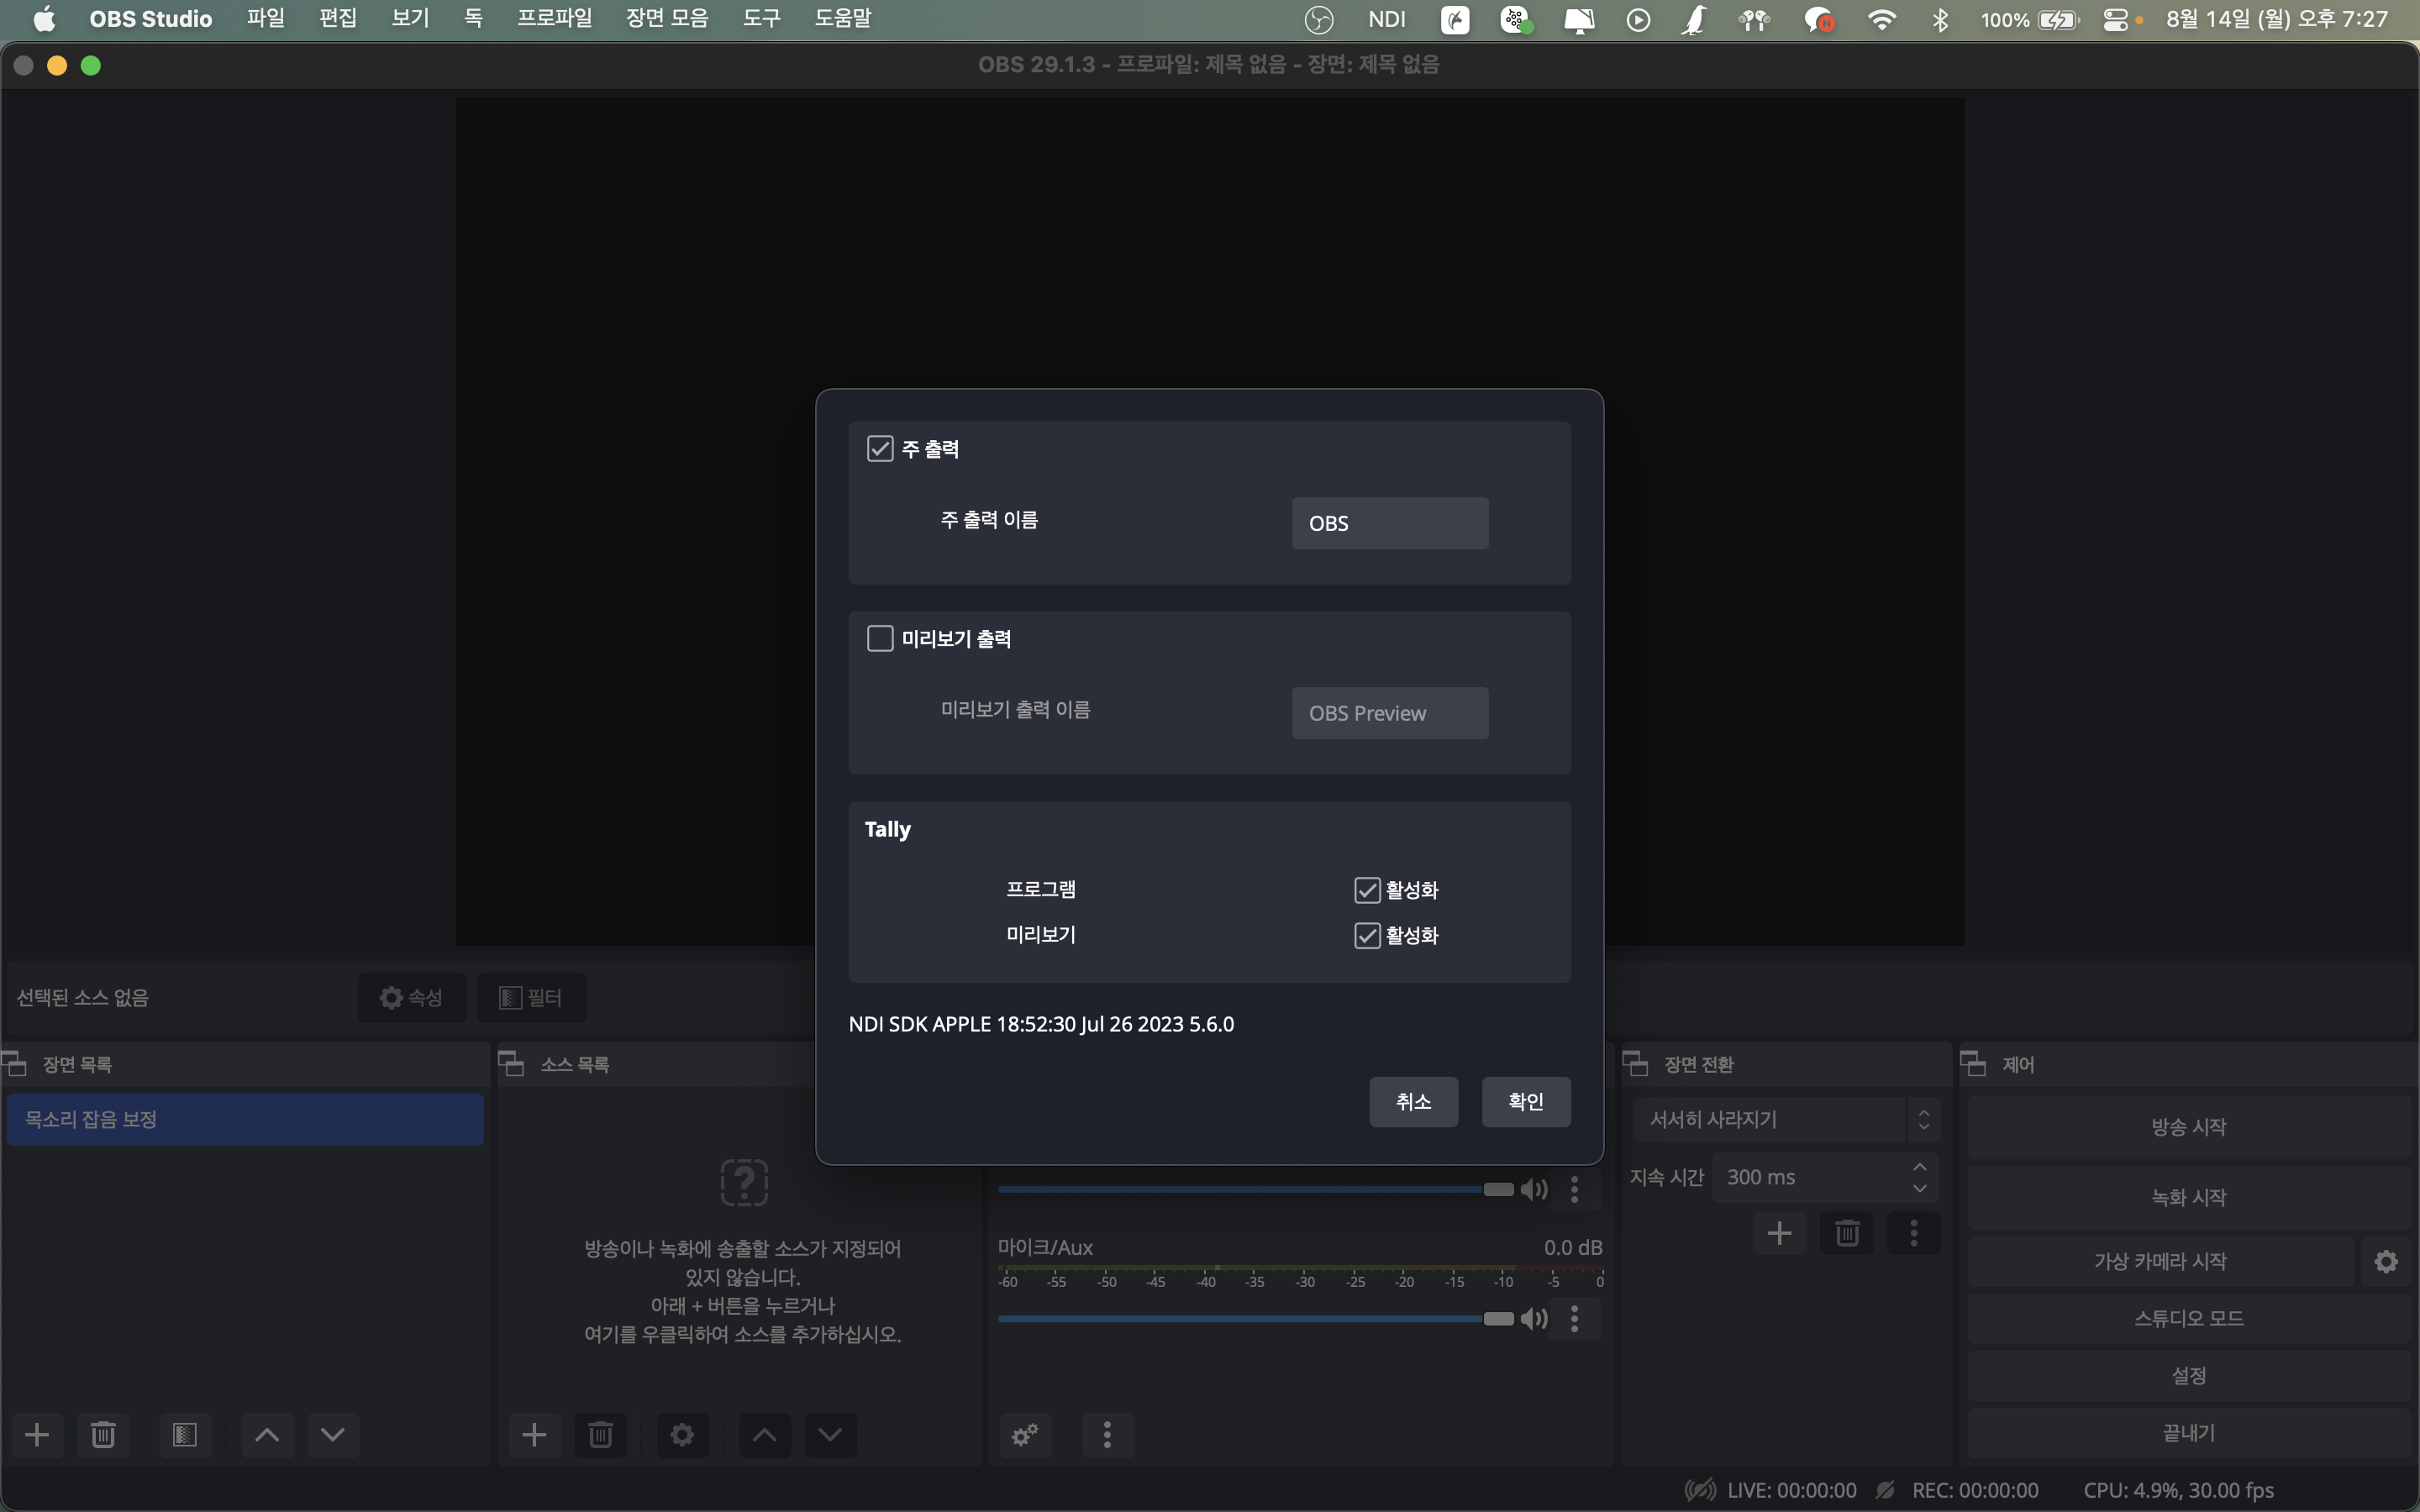Open scene filters icon in scene list toolbar
The image size is (2420, 1512).
pyautogui.click(x=185, y=1435)
